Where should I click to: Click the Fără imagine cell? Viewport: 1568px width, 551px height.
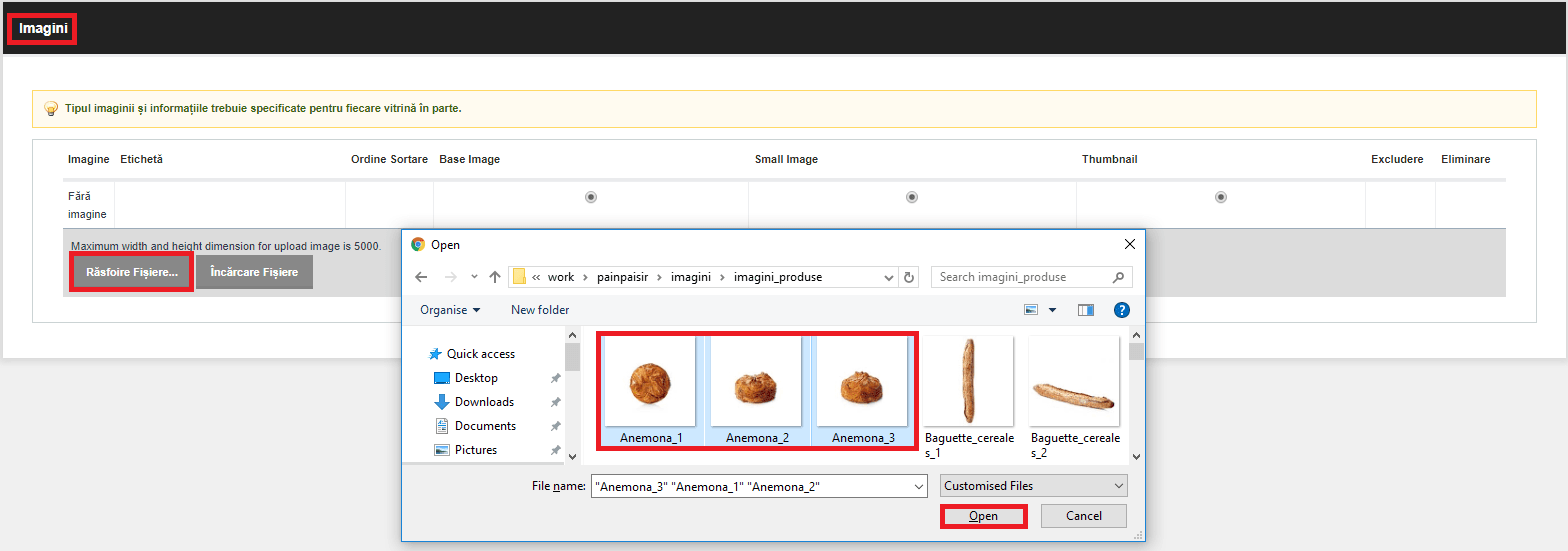point(87,205)
